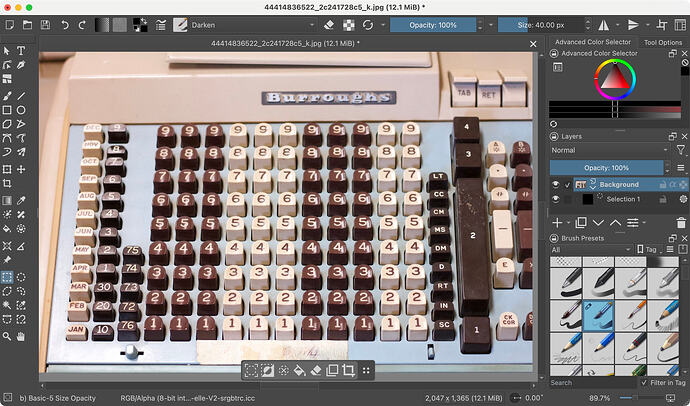Image resolution: width=690 pixels, height=406 pixels.
Task: Click the document tab 44414836522_2c241728c5_k.jpg
Action: 285,44
